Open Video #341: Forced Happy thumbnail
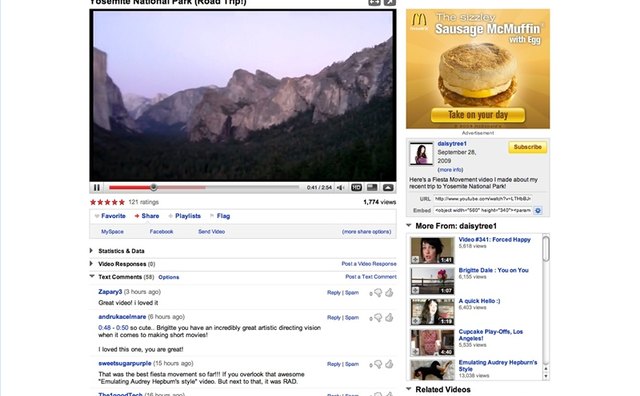Viewport: 640px width, 396px height. coord(432,250)
